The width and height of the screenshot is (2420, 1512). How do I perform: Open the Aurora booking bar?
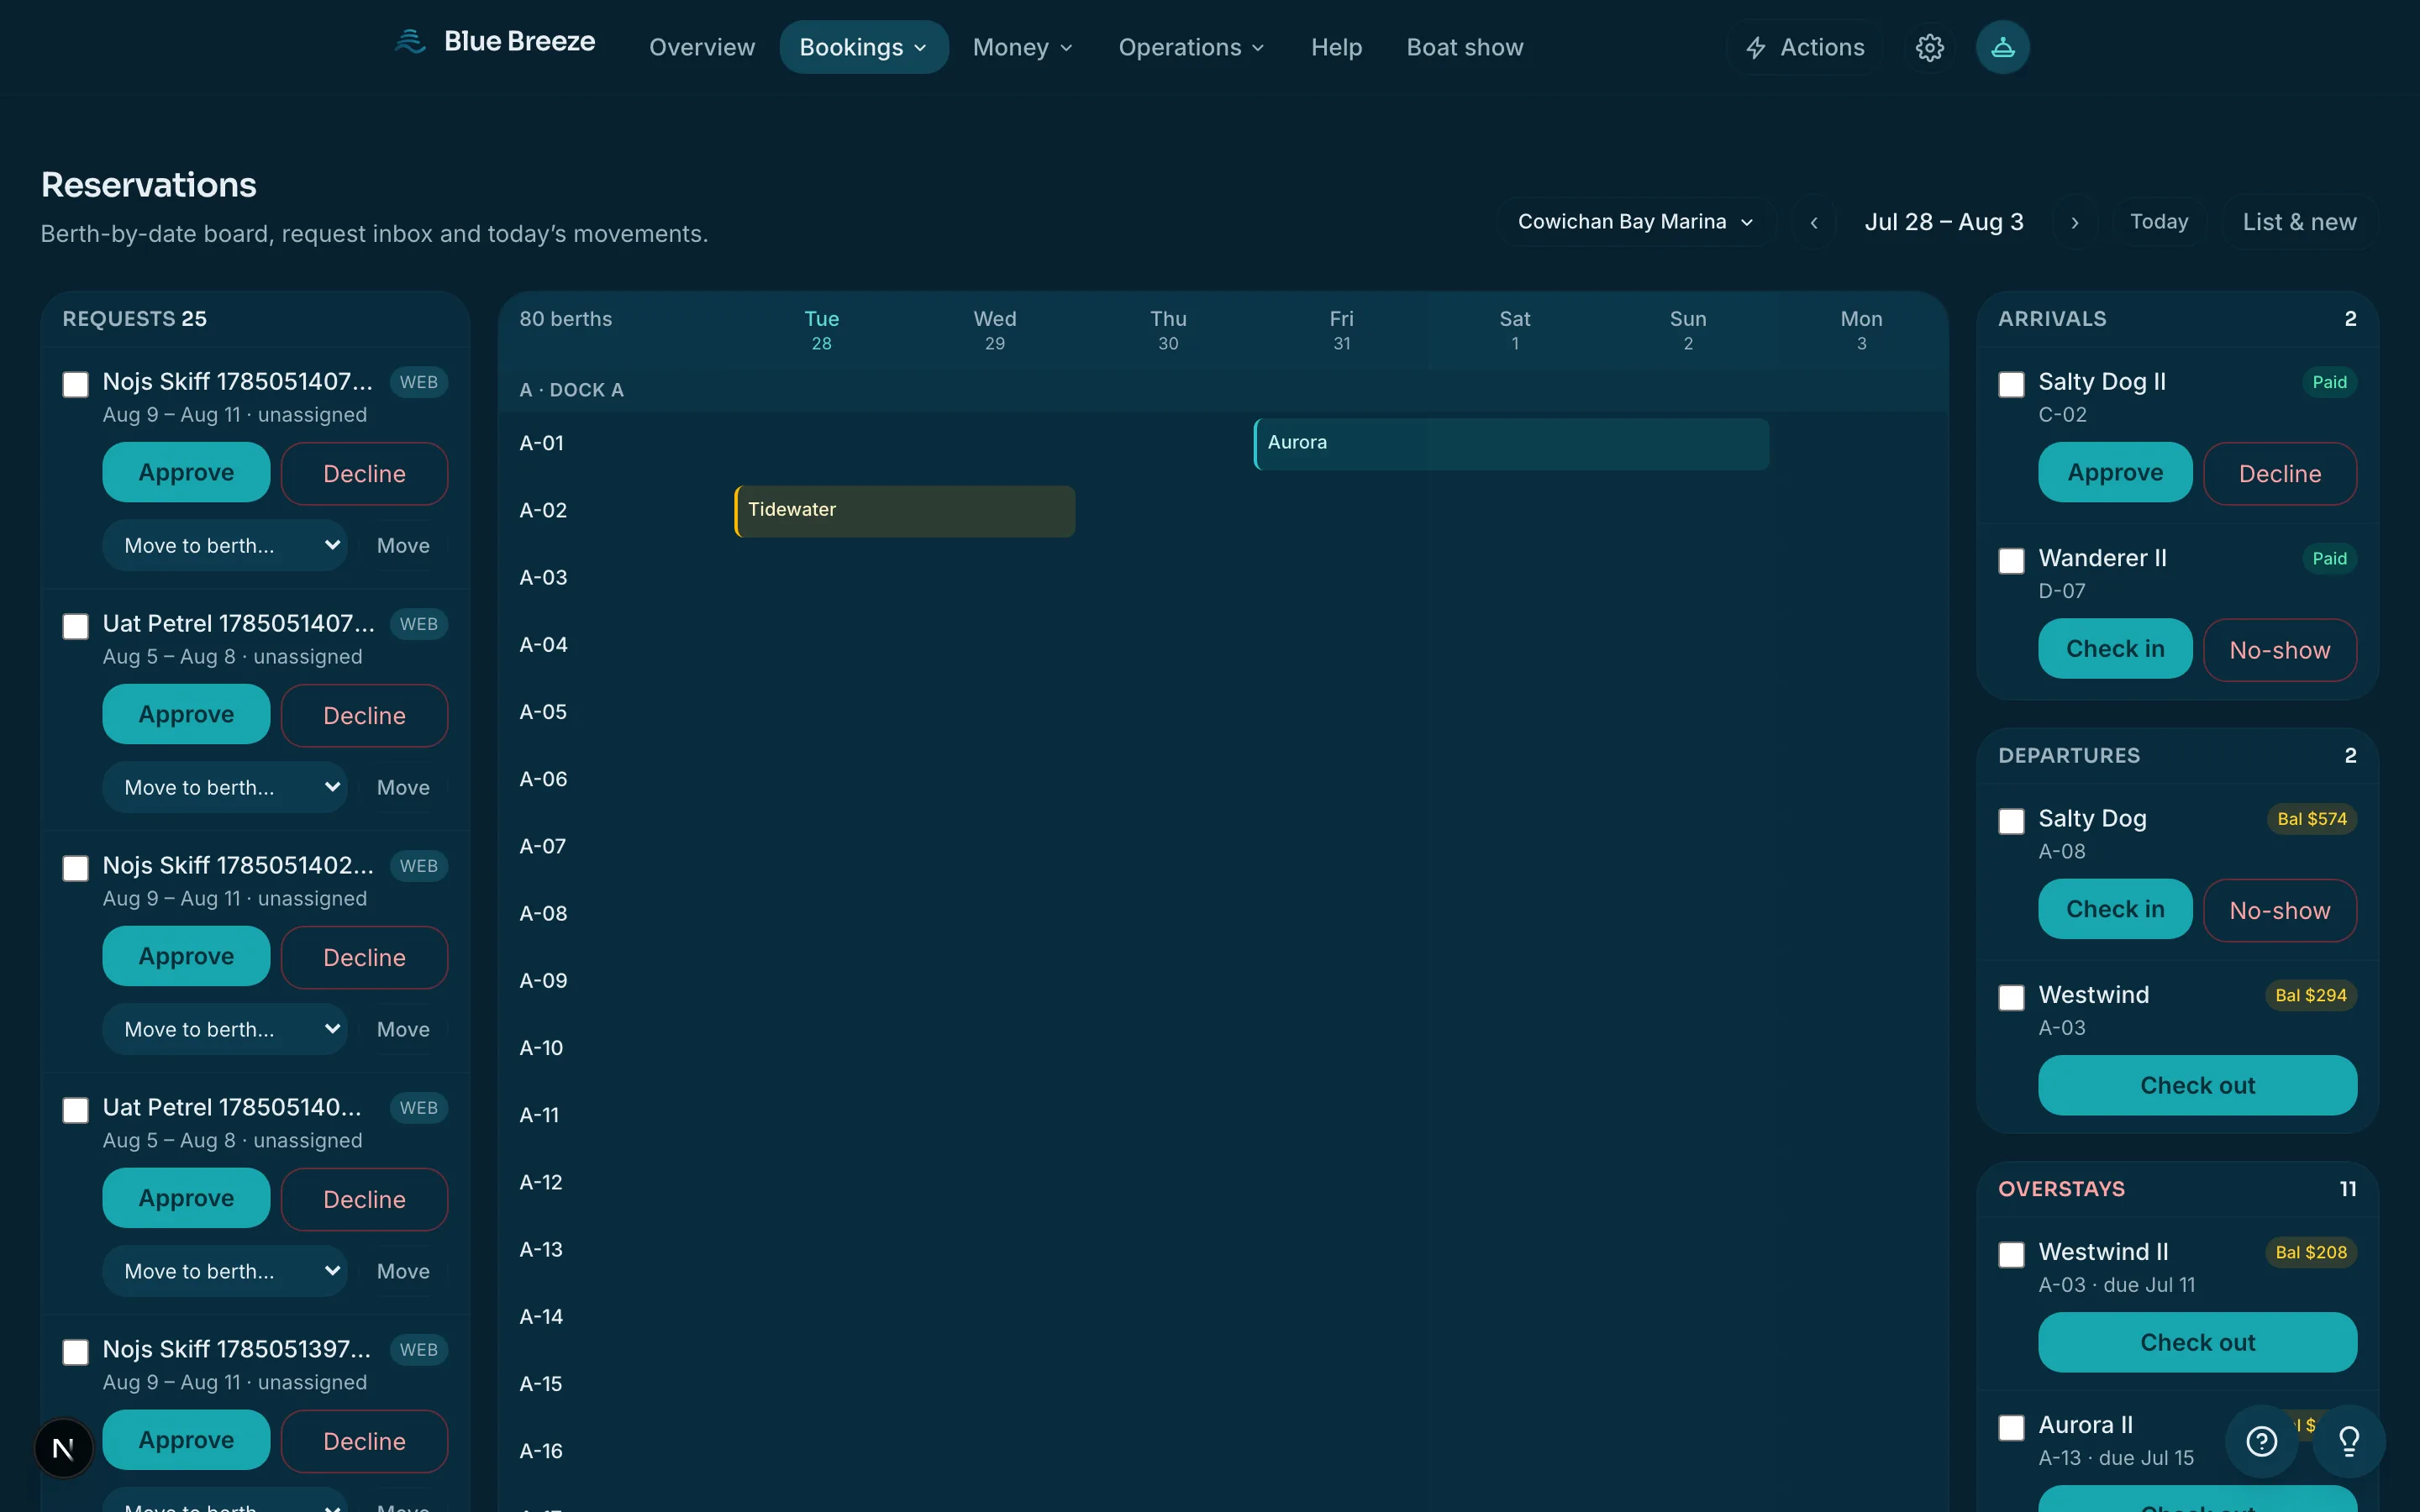coord(1511,444)
